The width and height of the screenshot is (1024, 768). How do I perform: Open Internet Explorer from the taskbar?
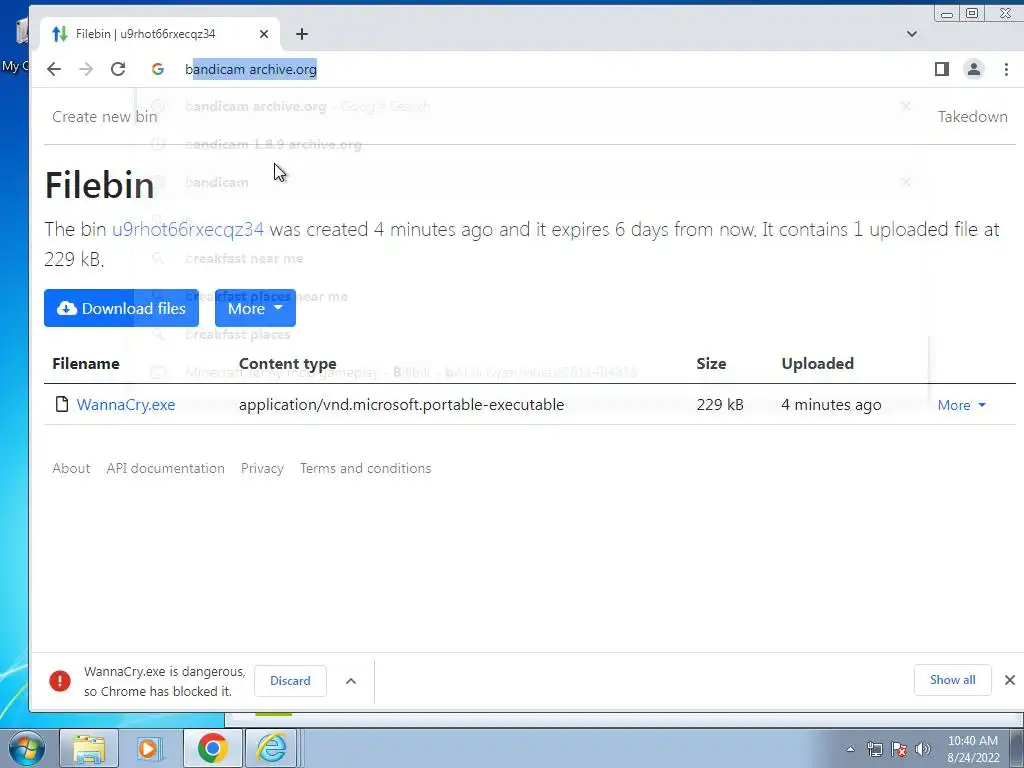point(272,748)
